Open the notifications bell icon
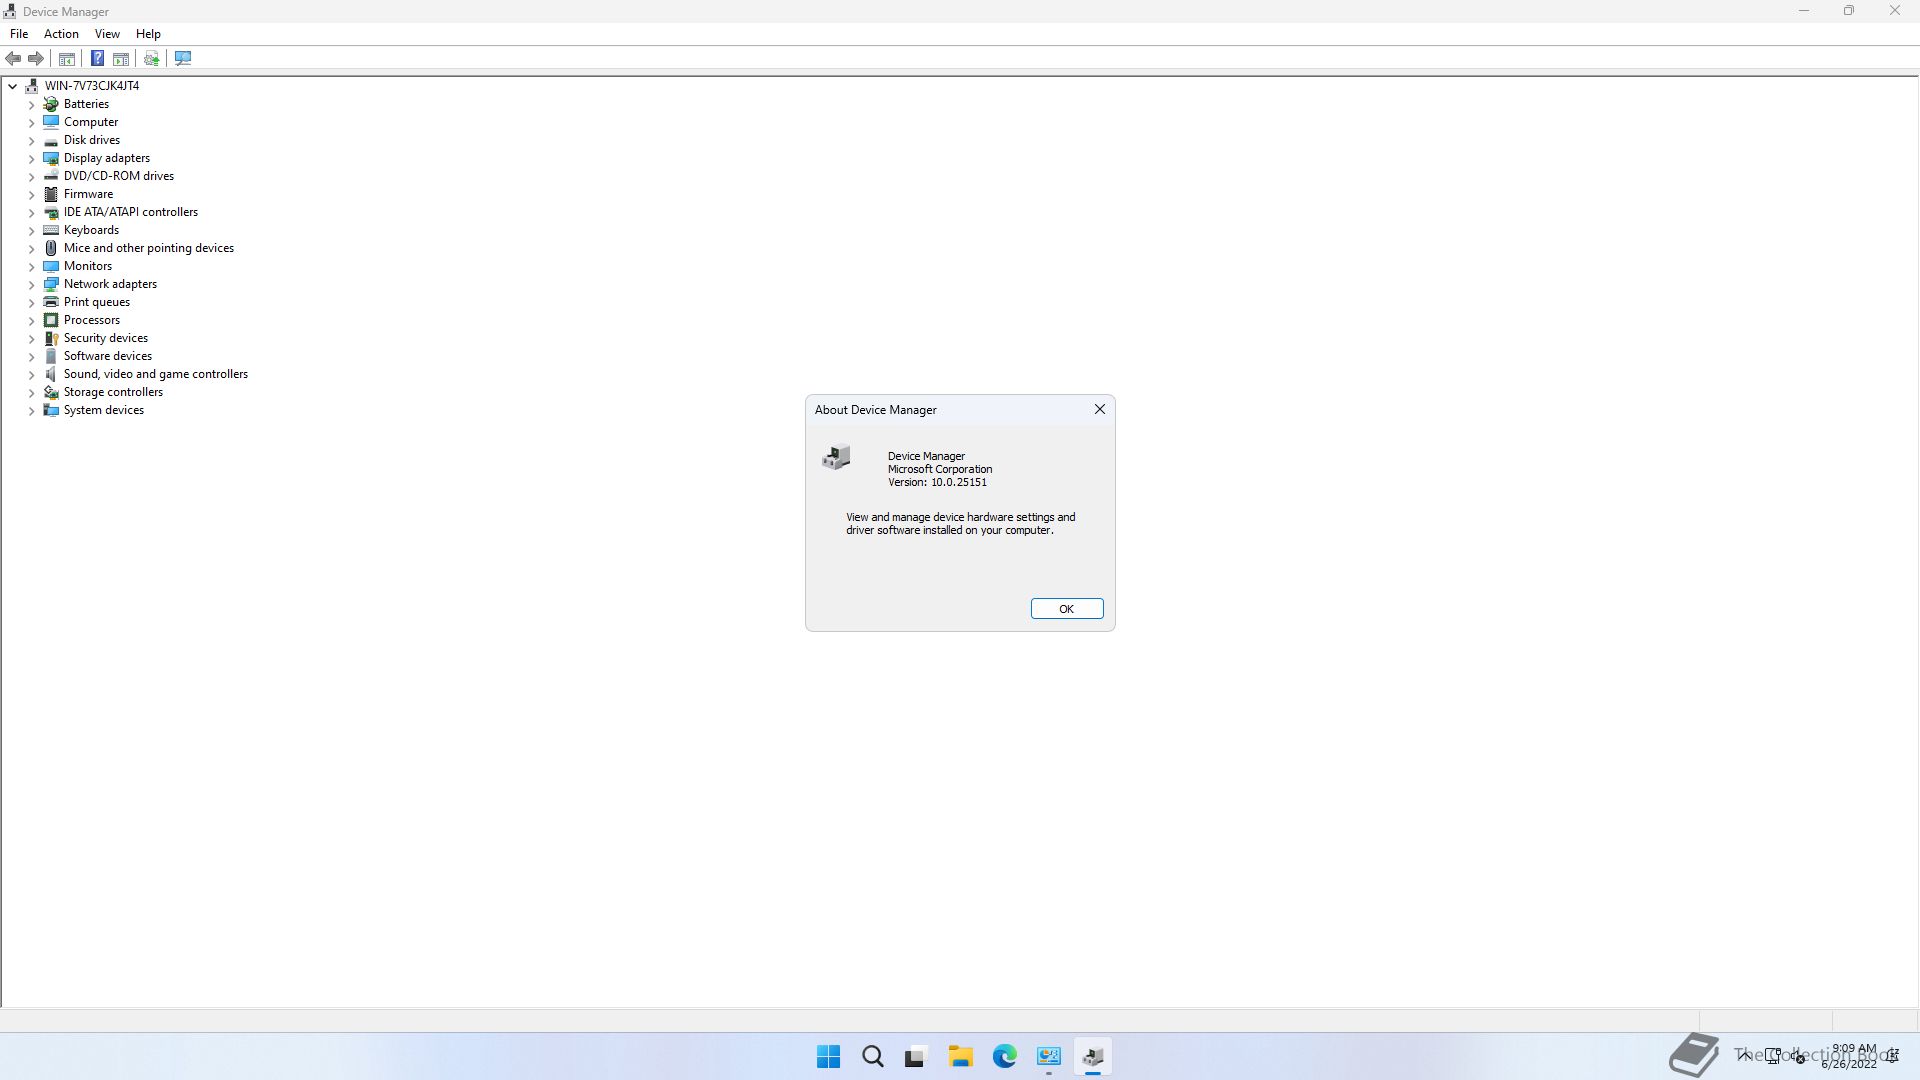The image size is (1920, 1080). [x=1893, y=1057]
